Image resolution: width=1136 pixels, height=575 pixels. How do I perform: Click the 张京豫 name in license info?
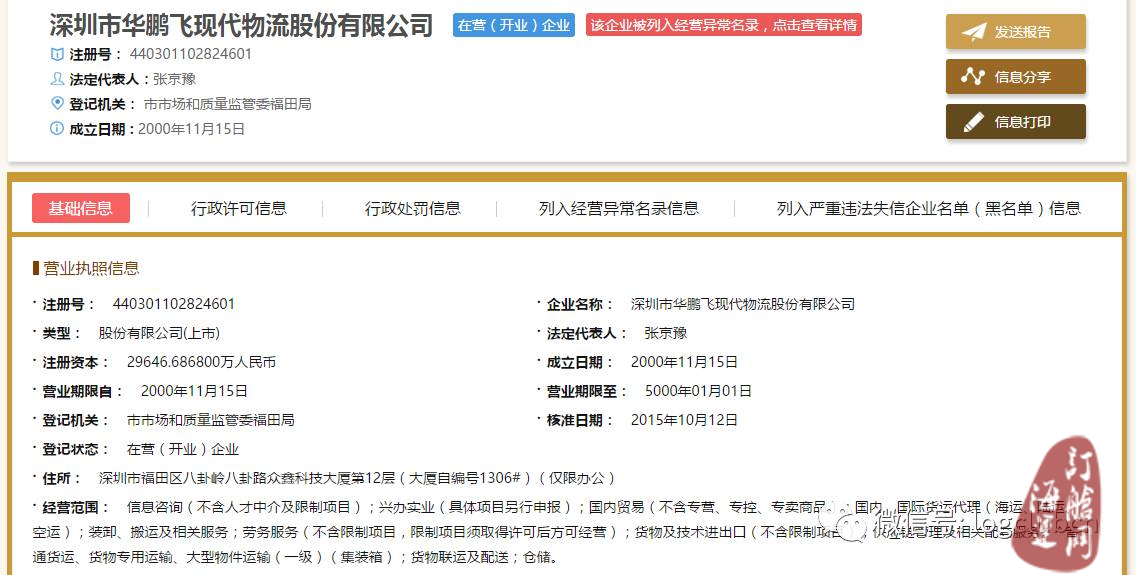666,333
